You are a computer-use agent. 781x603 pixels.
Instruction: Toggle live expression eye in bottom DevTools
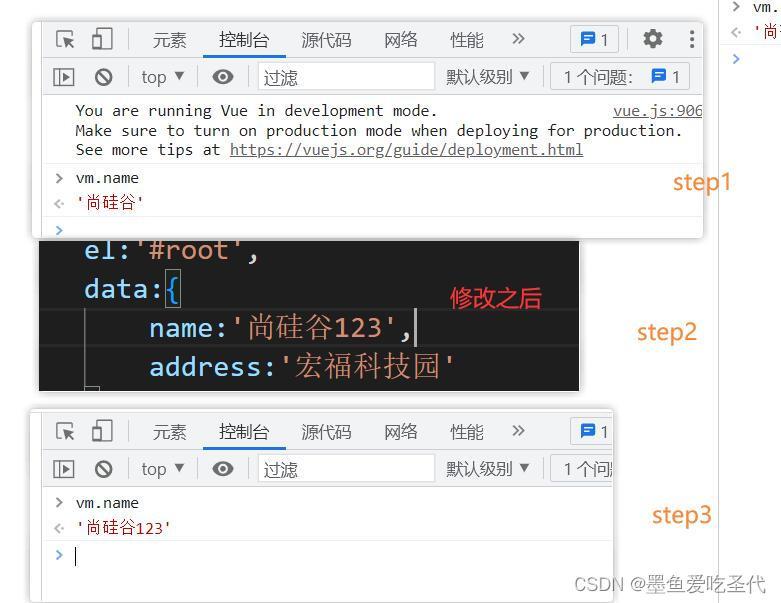223,469
